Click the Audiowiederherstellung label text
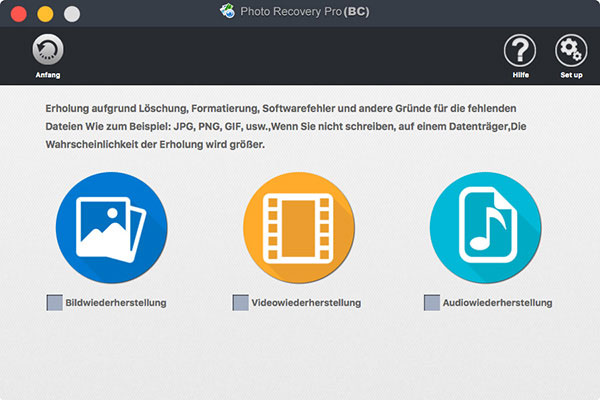 pyautogui.click(x=497, y=303)
